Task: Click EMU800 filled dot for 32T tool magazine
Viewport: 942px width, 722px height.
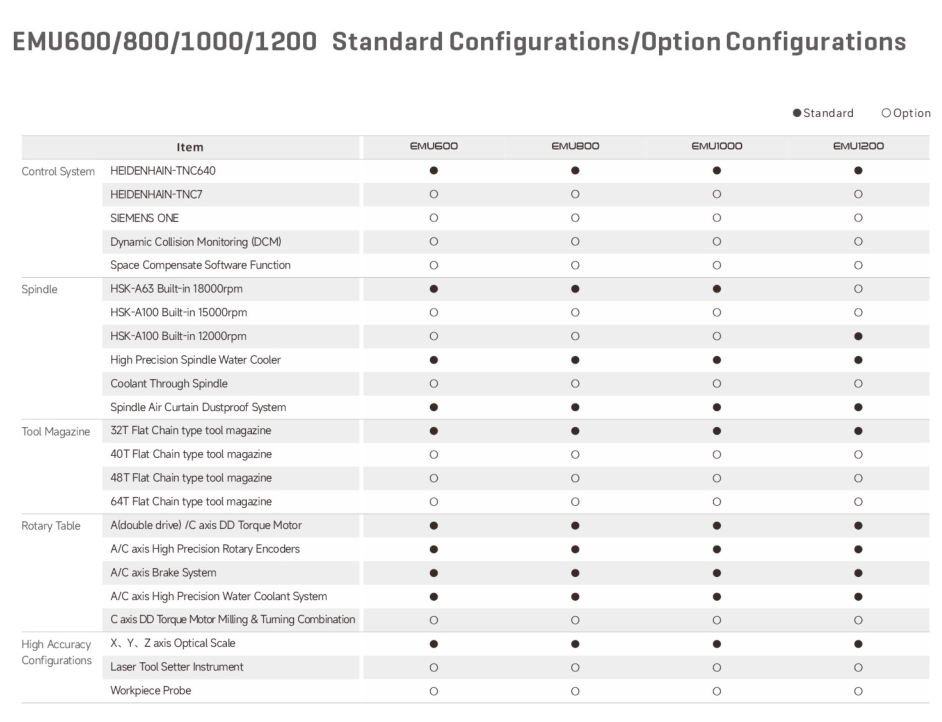Action: coord(575,431)
